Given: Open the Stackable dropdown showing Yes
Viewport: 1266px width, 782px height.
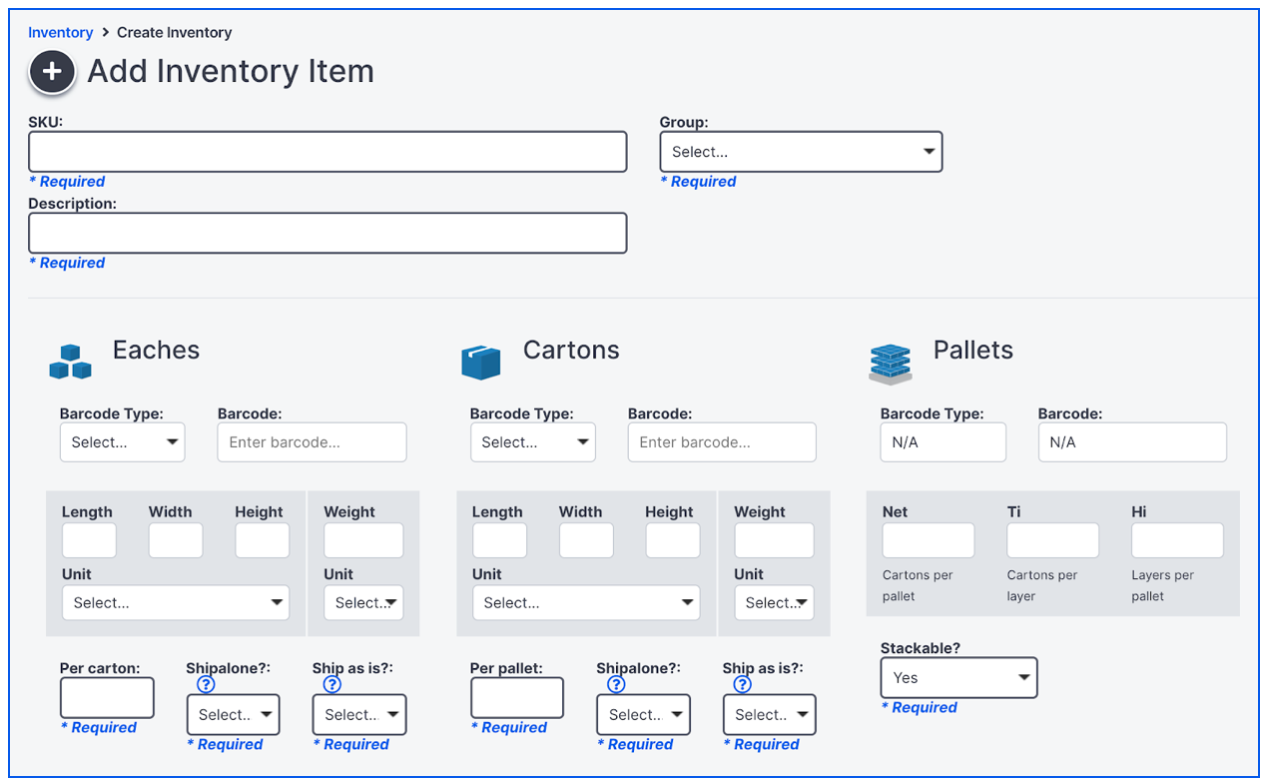Looking at the screenshot, I should [958, 677].
